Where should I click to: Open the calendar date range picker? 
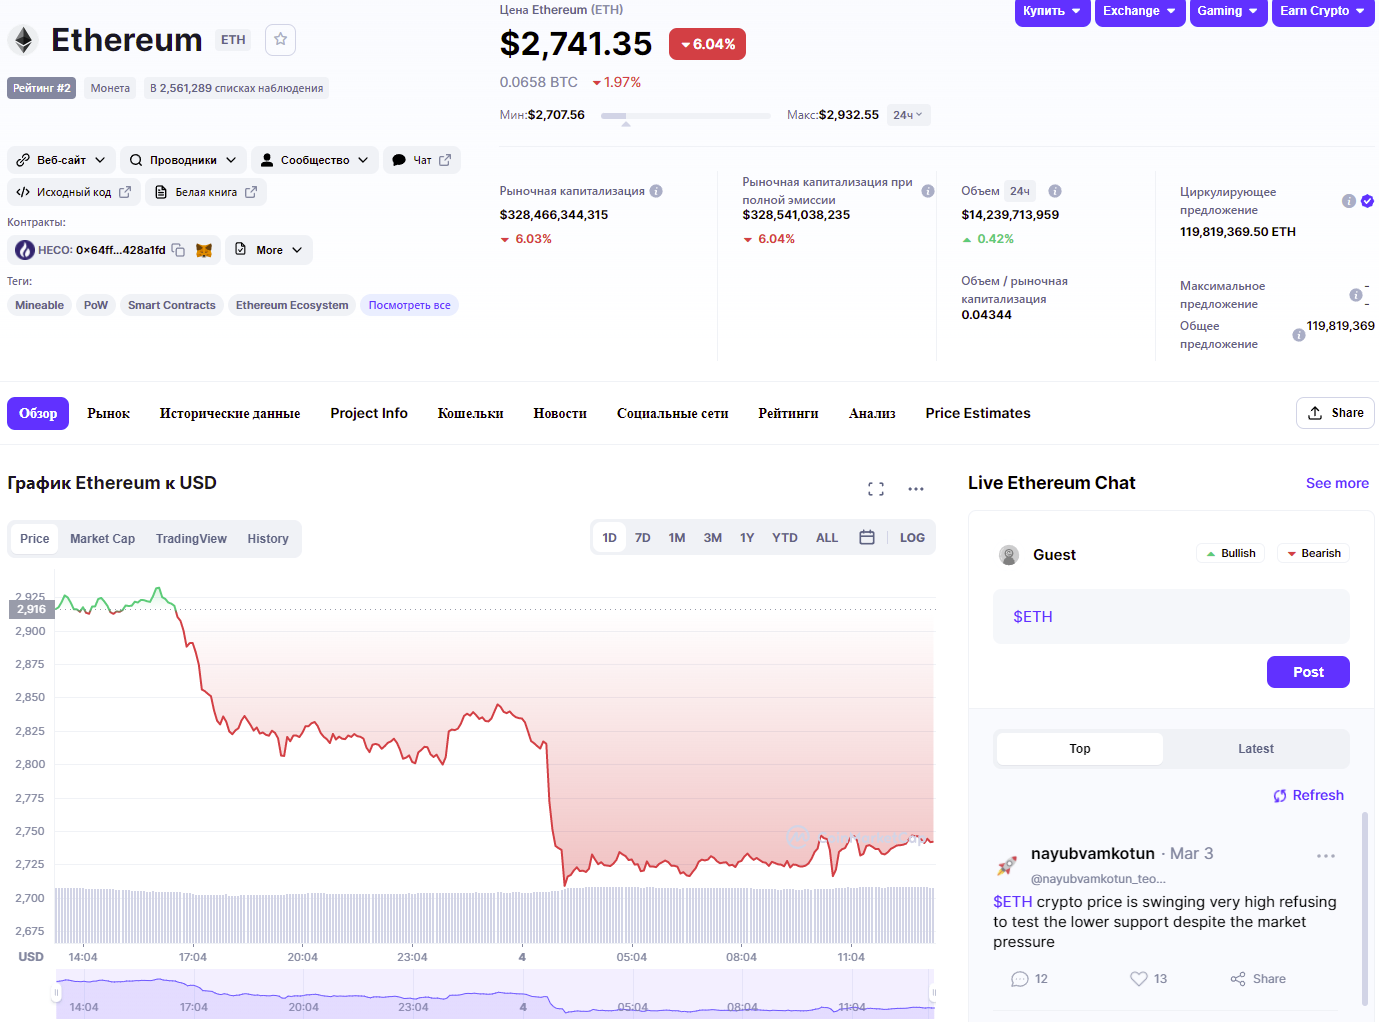[x=867, y=538]
